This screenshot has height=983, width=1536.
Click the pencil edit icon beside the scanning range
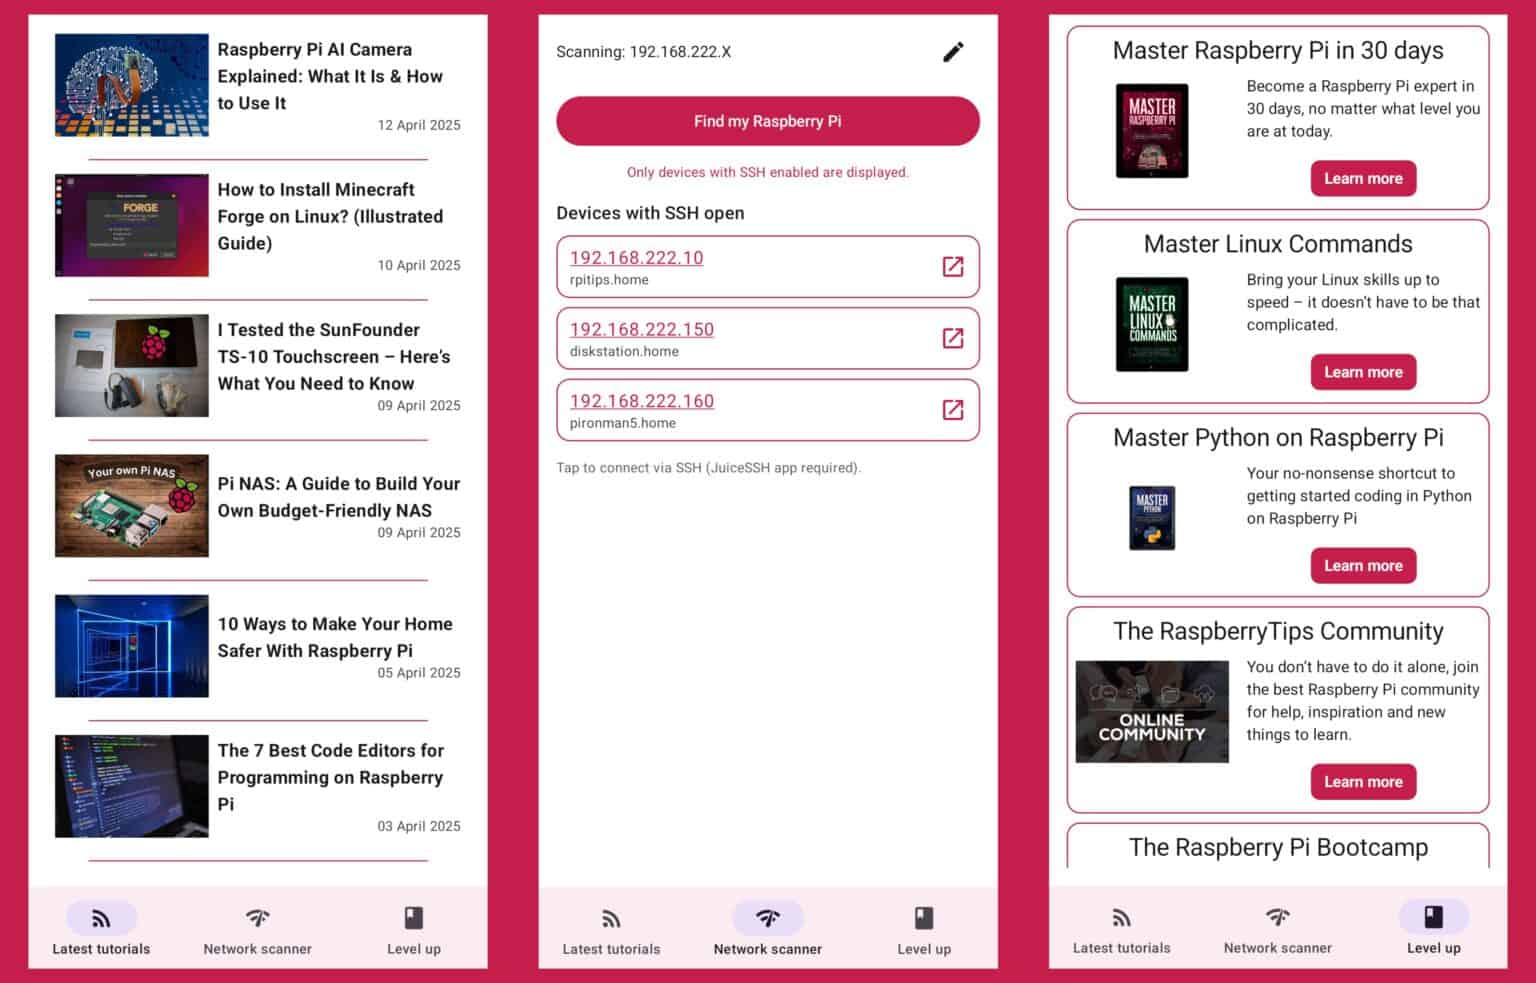(x=953, y=52)
